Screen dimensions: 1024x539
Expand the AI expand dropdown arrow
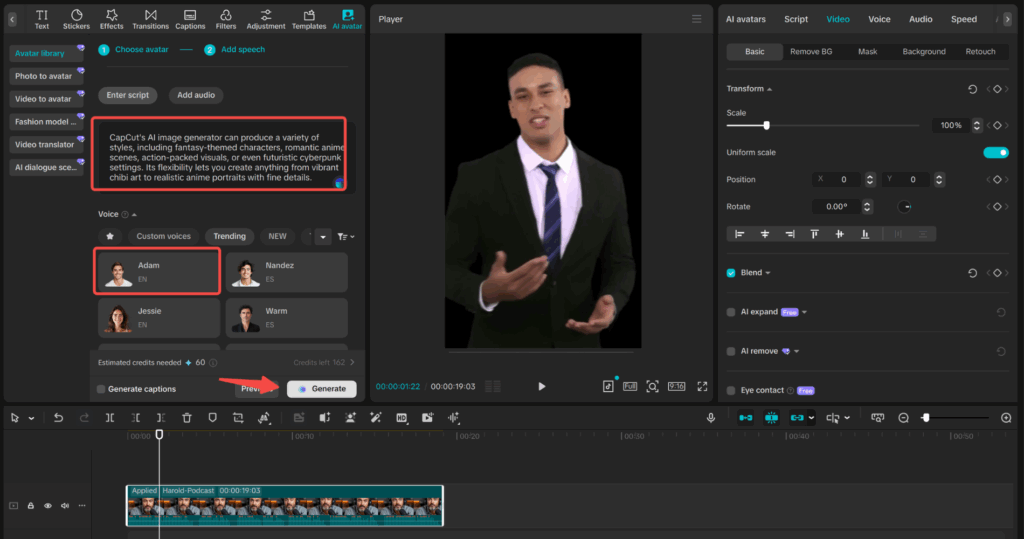pos(805,312)
